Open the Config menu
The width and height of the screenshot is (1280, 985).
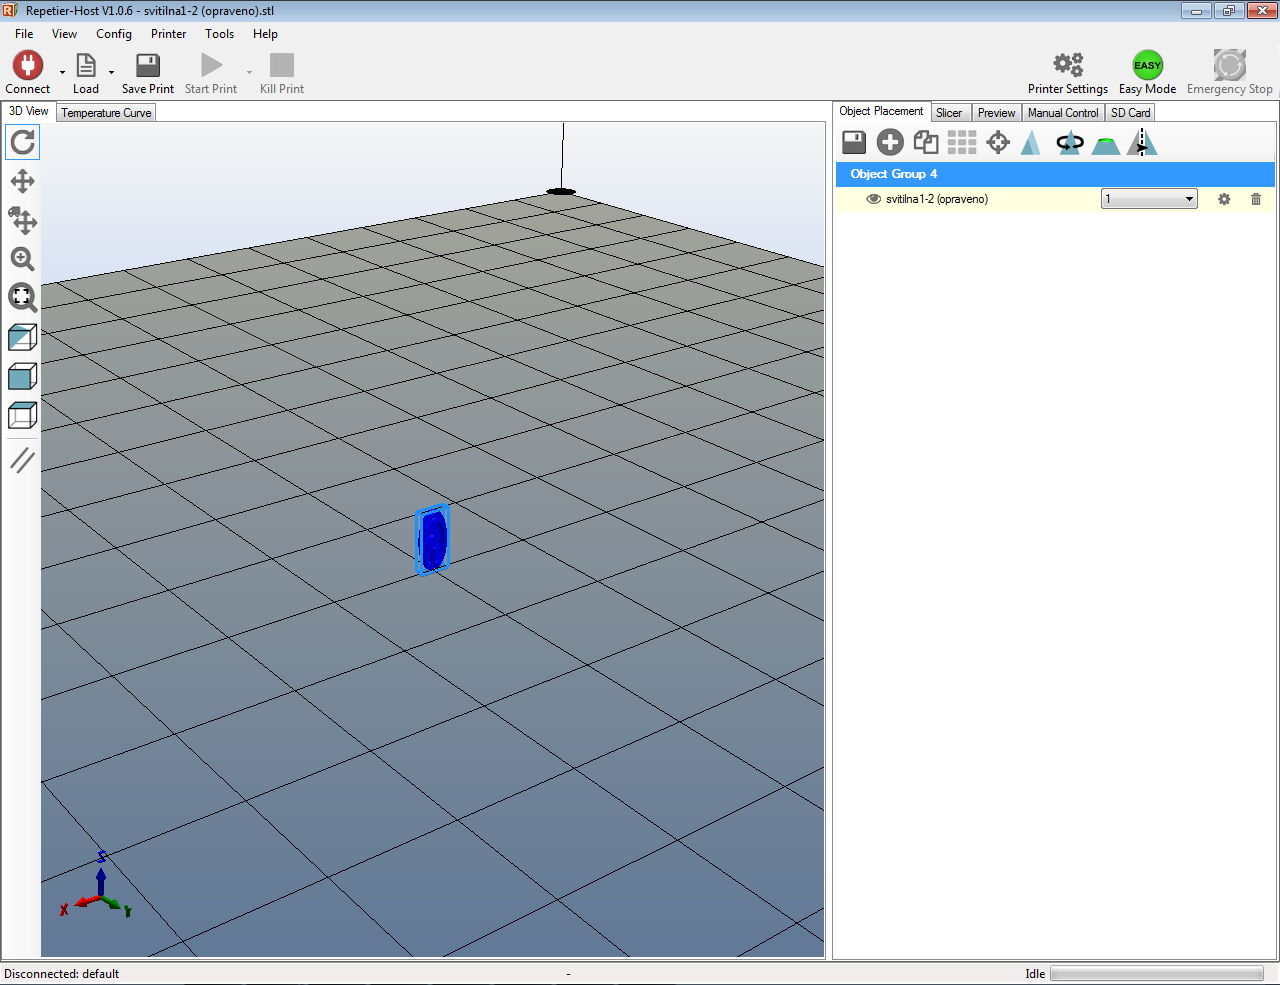click(113, 34)
